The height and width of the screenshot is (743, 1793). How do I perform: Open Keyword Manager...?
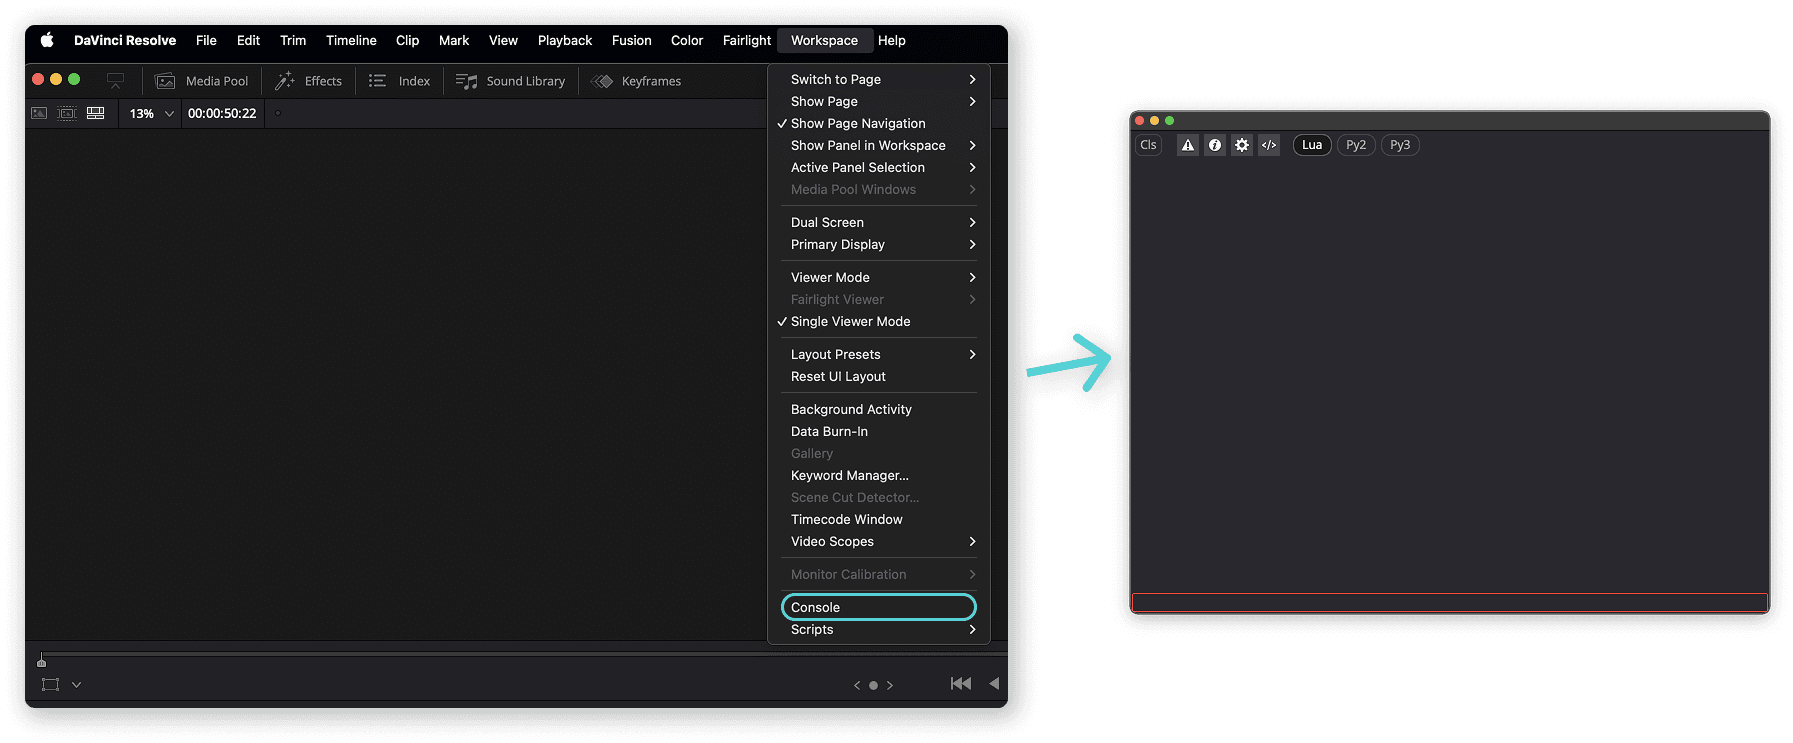(878, 475)
